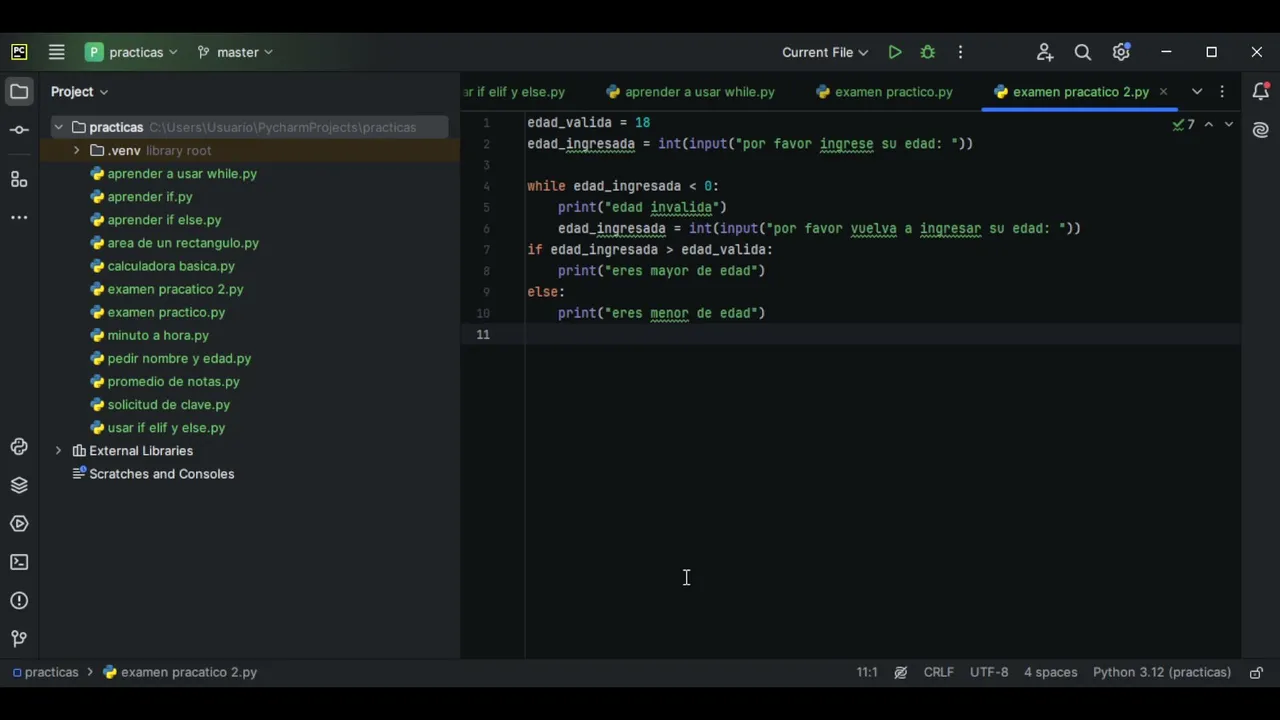Open the Notifications bell
1280x720 pixels.
(x=1261, y=92)
